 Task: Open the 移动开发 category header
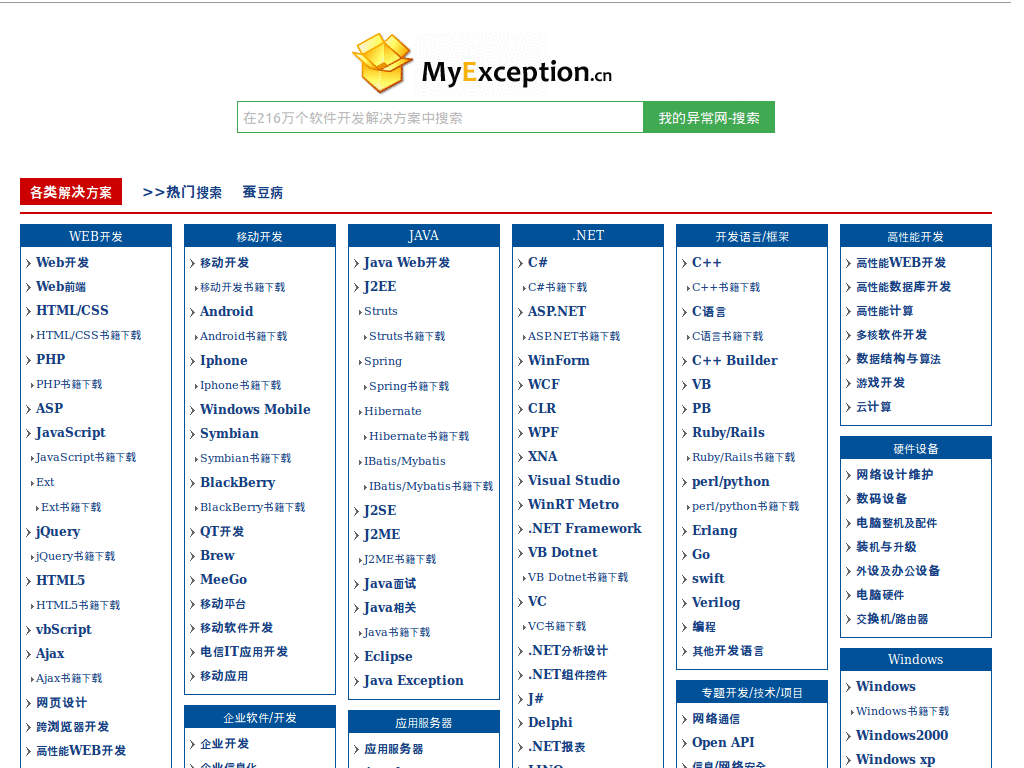pyautogui.click(x=260, y=236)
